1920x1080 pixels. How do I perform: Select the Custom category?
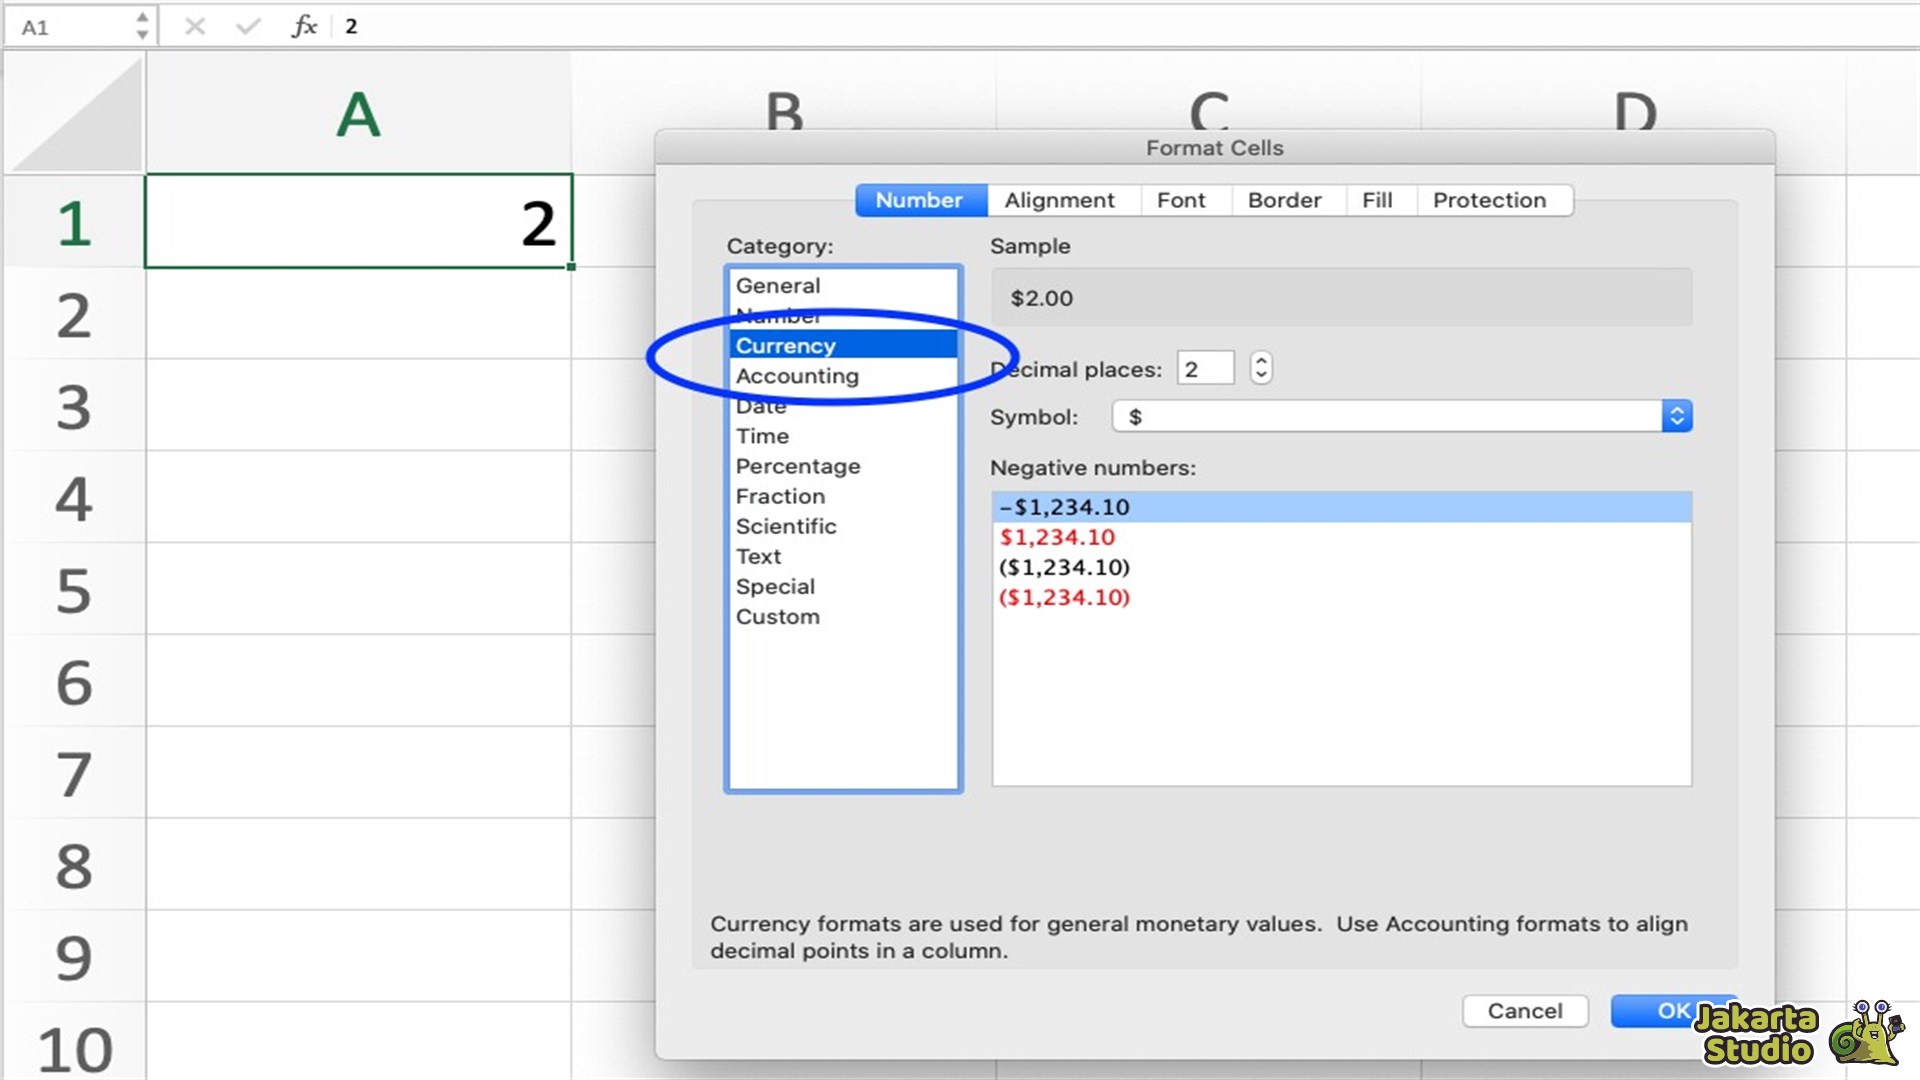777,617
